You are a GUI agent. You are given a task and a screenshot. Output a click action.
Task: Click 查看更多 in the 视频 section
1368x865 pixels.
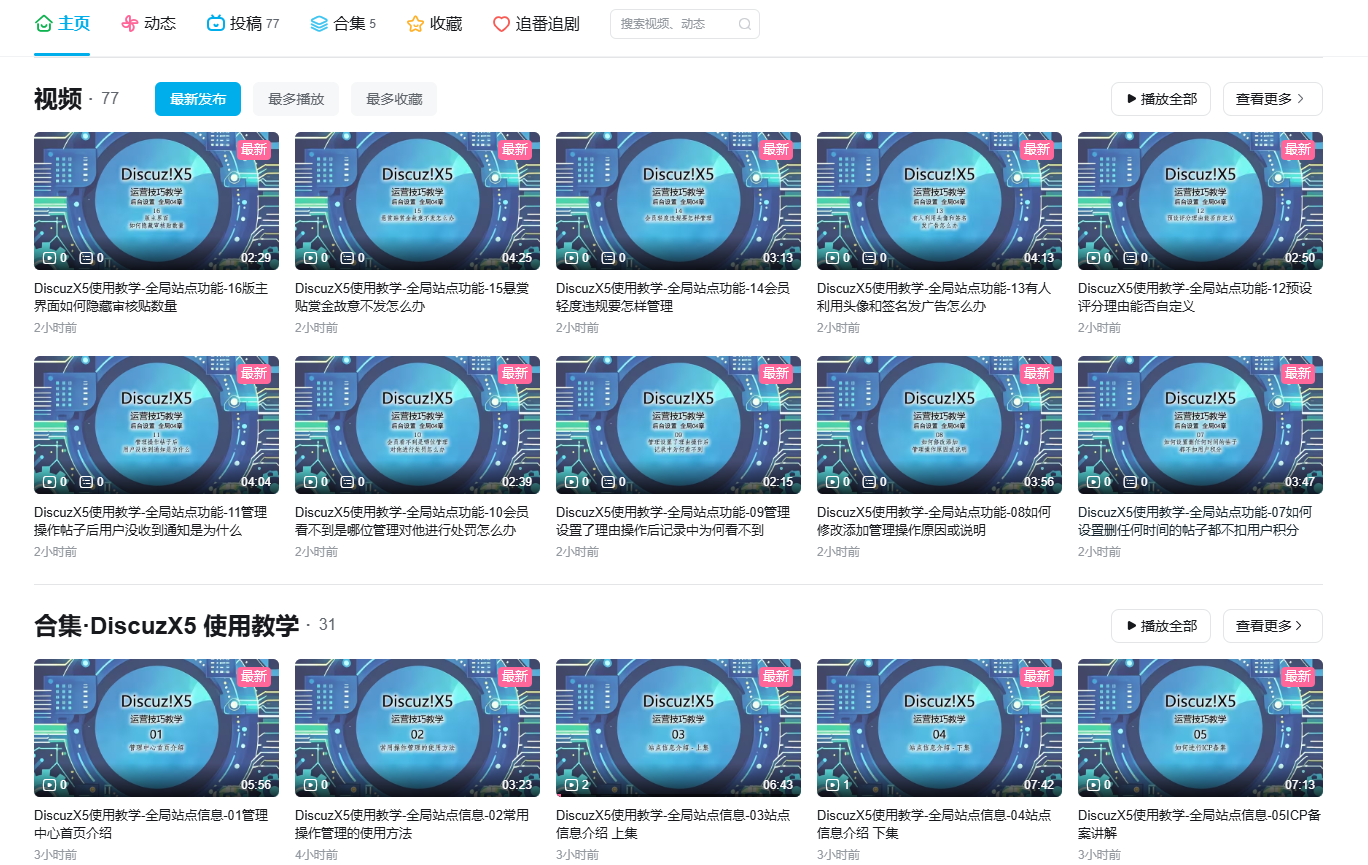(x=1273, y=99)
